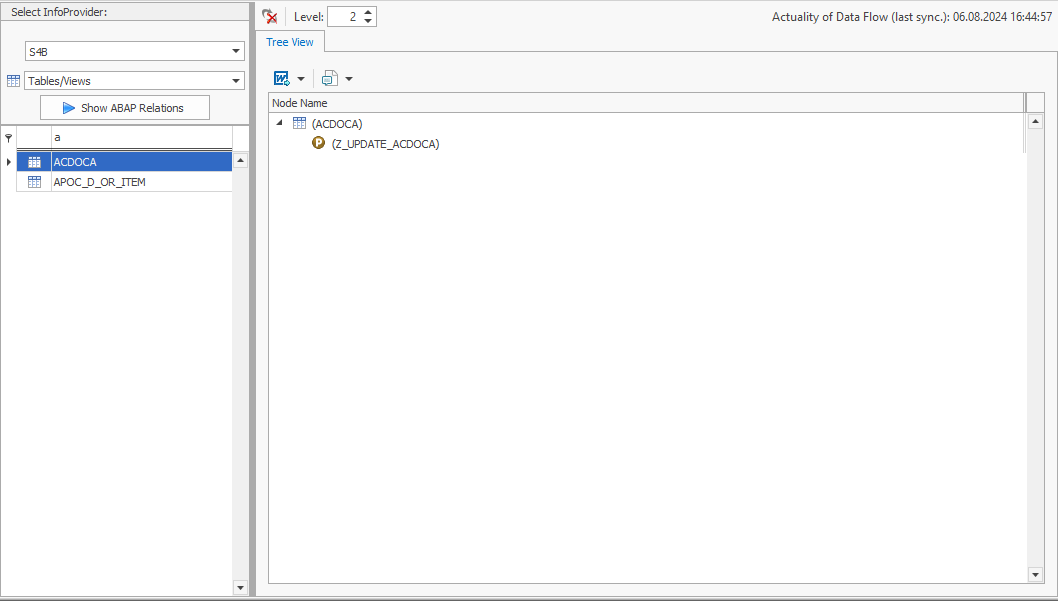The image size is (1058, 601).
Task: Increase the Level value with up arrow
Action: pos(369,12)
